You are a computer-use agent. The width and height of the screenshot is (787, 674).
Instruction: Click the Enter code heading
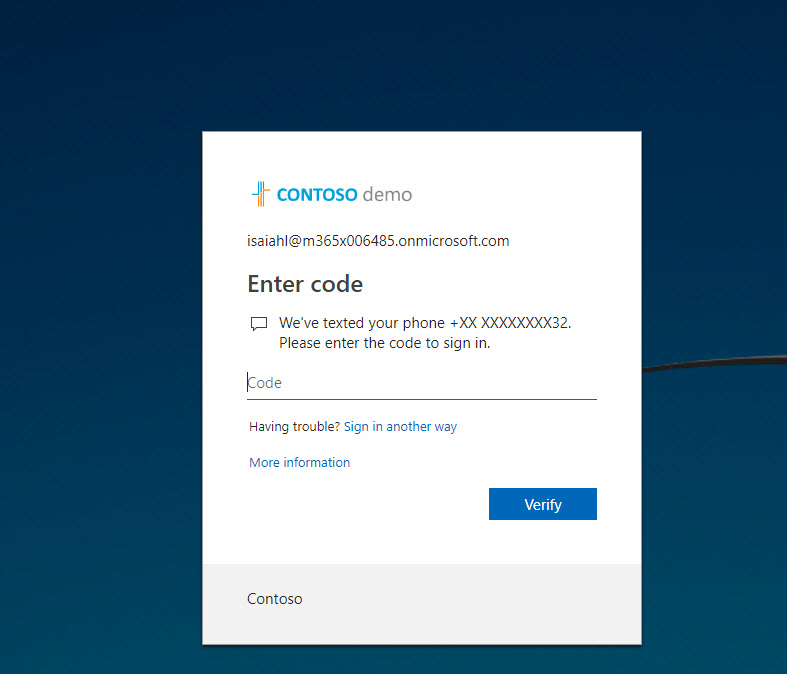[x=305, y=284]
